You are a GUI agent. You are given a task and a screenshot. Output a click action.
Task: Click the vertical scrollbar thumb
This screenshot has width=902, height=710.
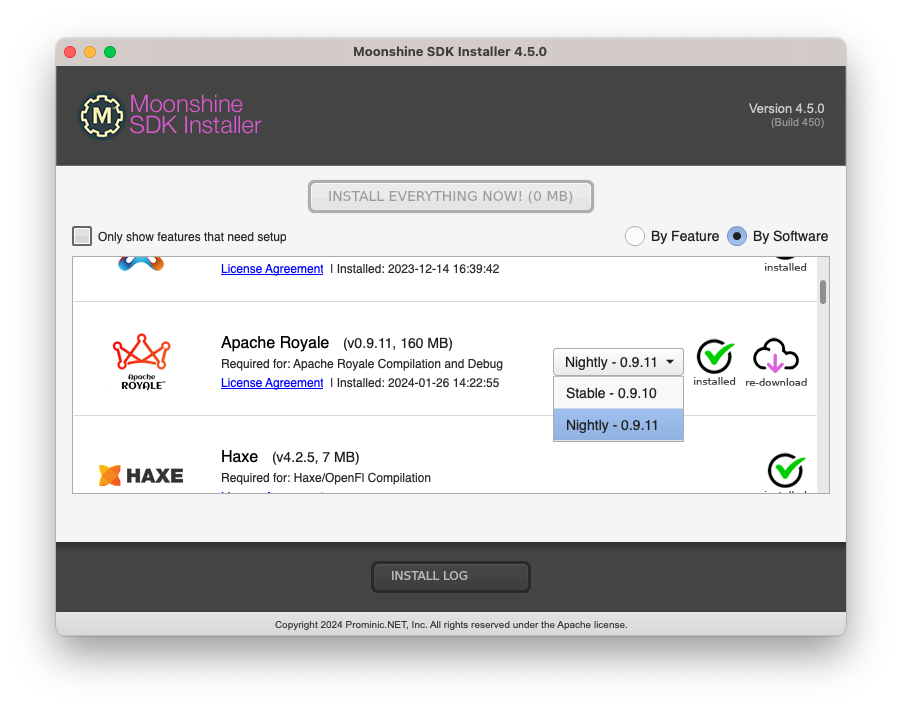click(822, 294)
